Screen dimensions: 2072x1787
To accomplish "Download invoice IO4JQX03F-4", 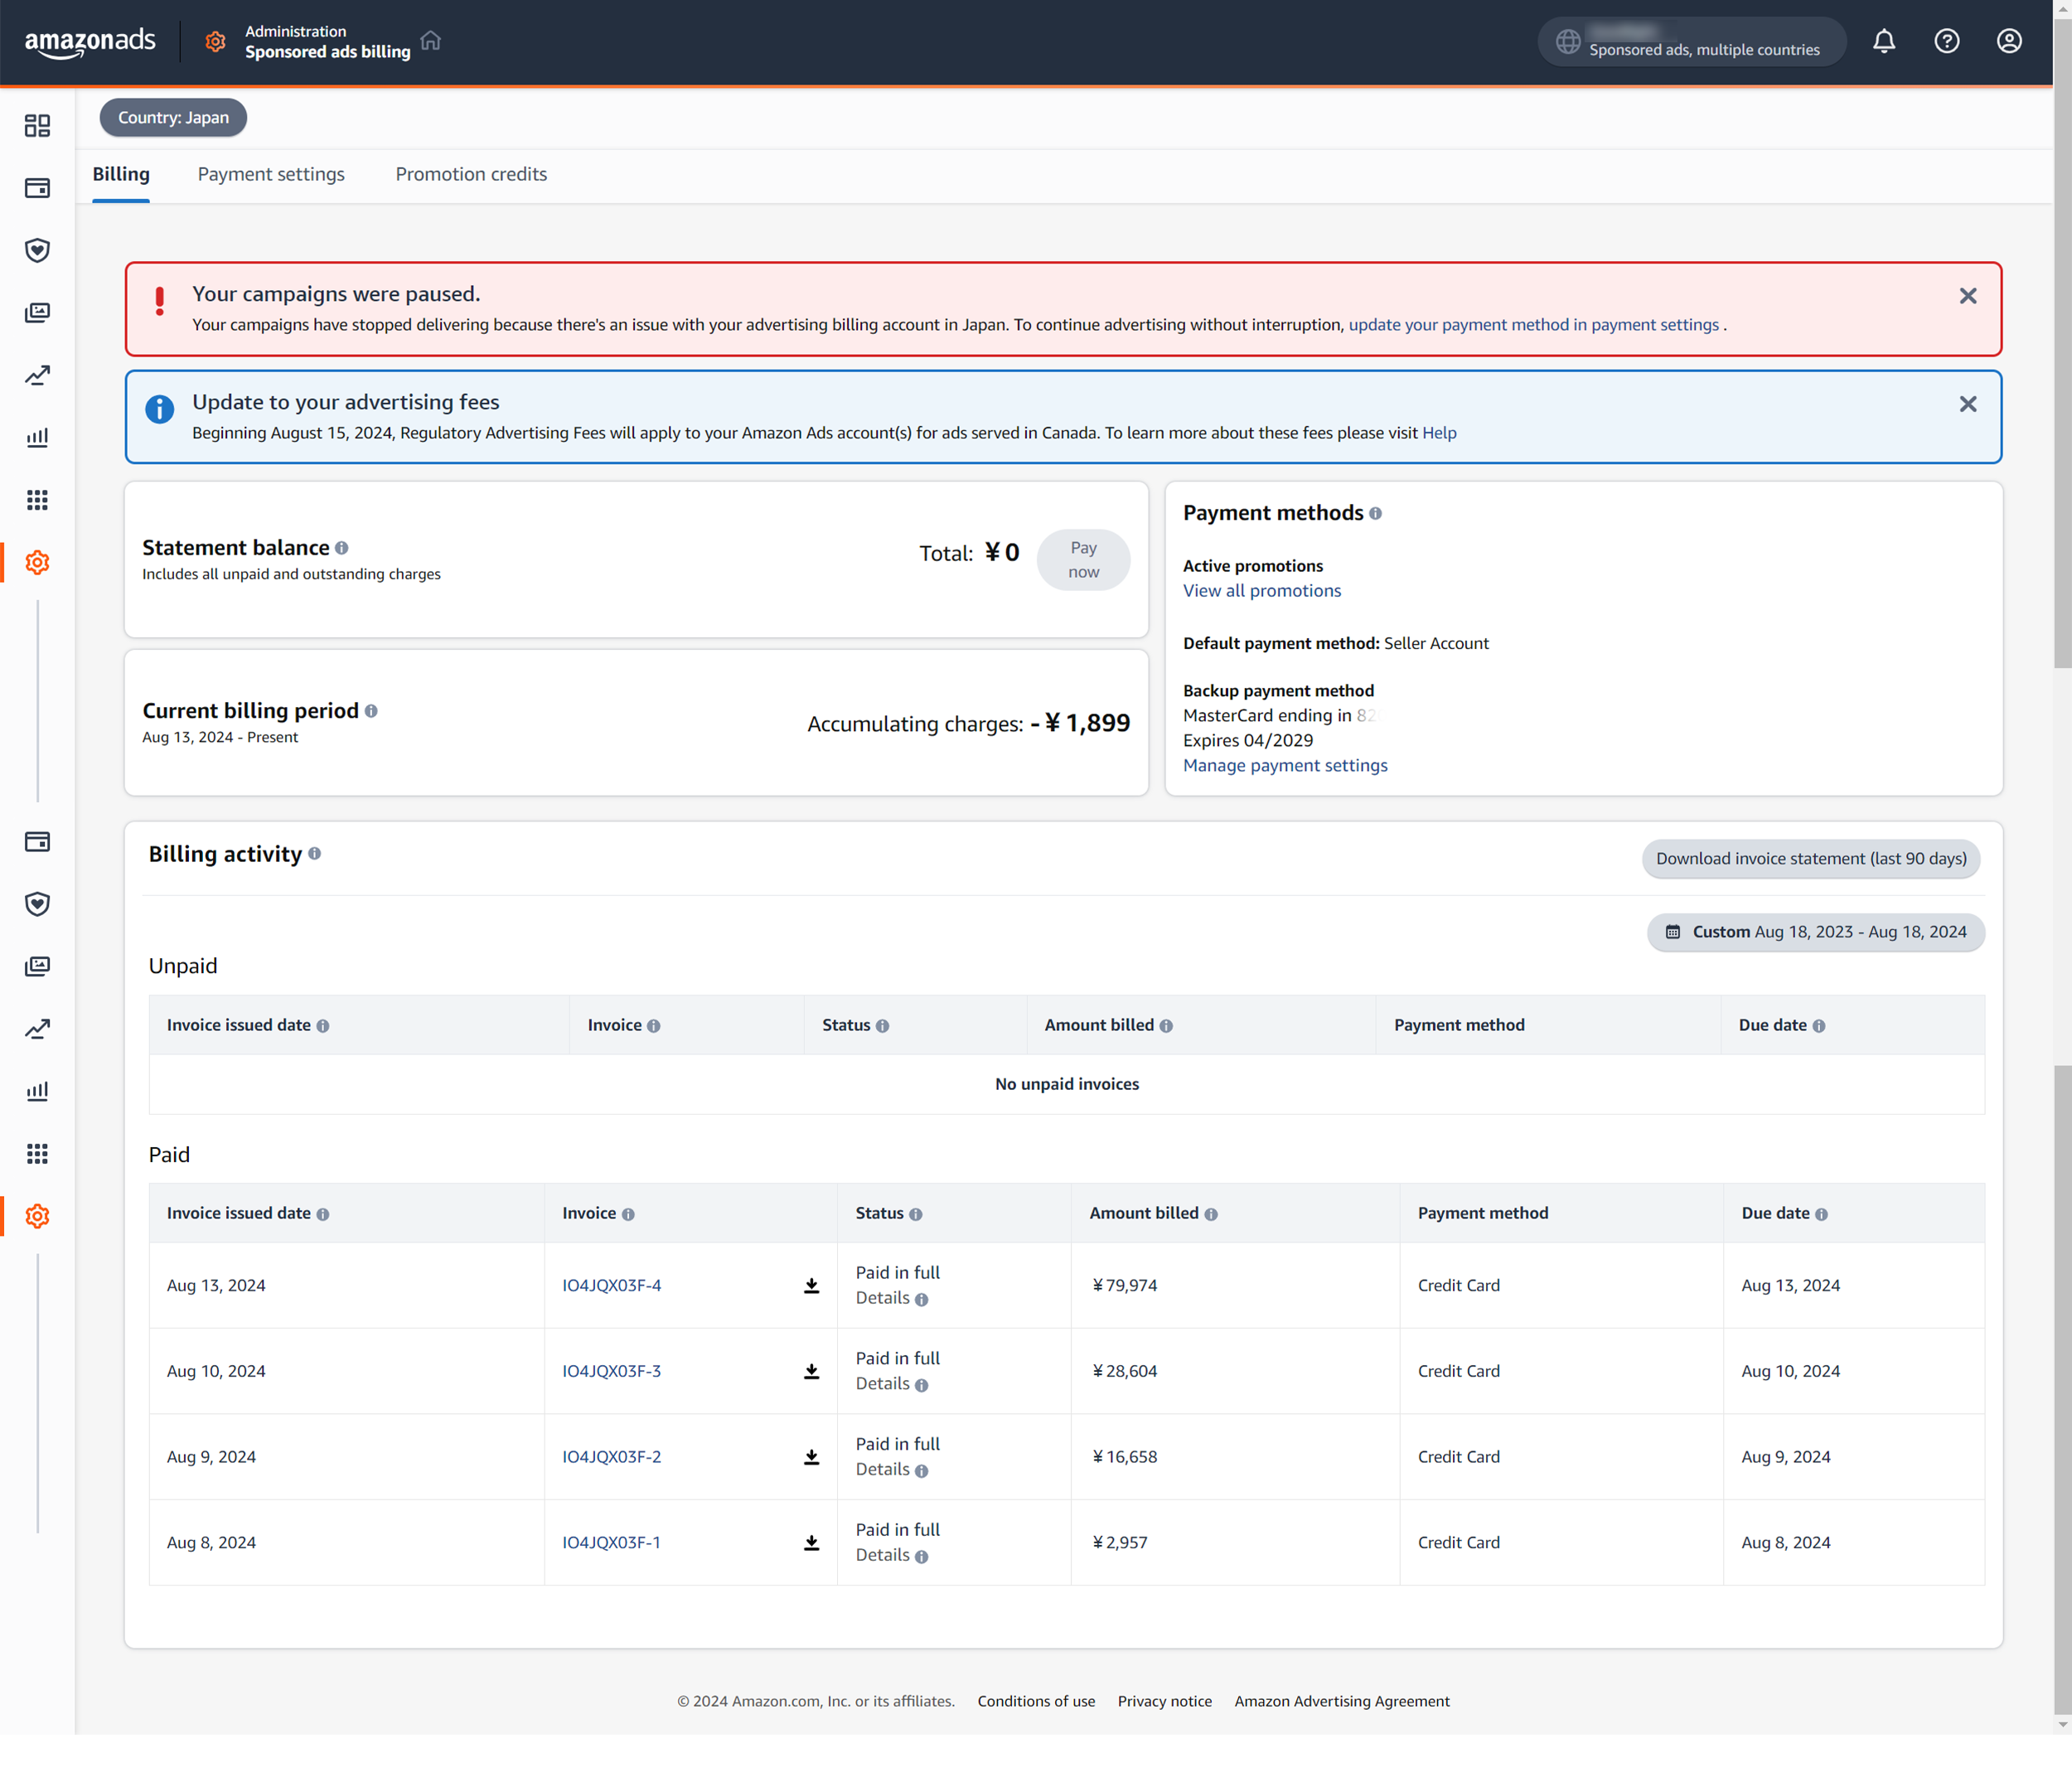I will 811,1286.
